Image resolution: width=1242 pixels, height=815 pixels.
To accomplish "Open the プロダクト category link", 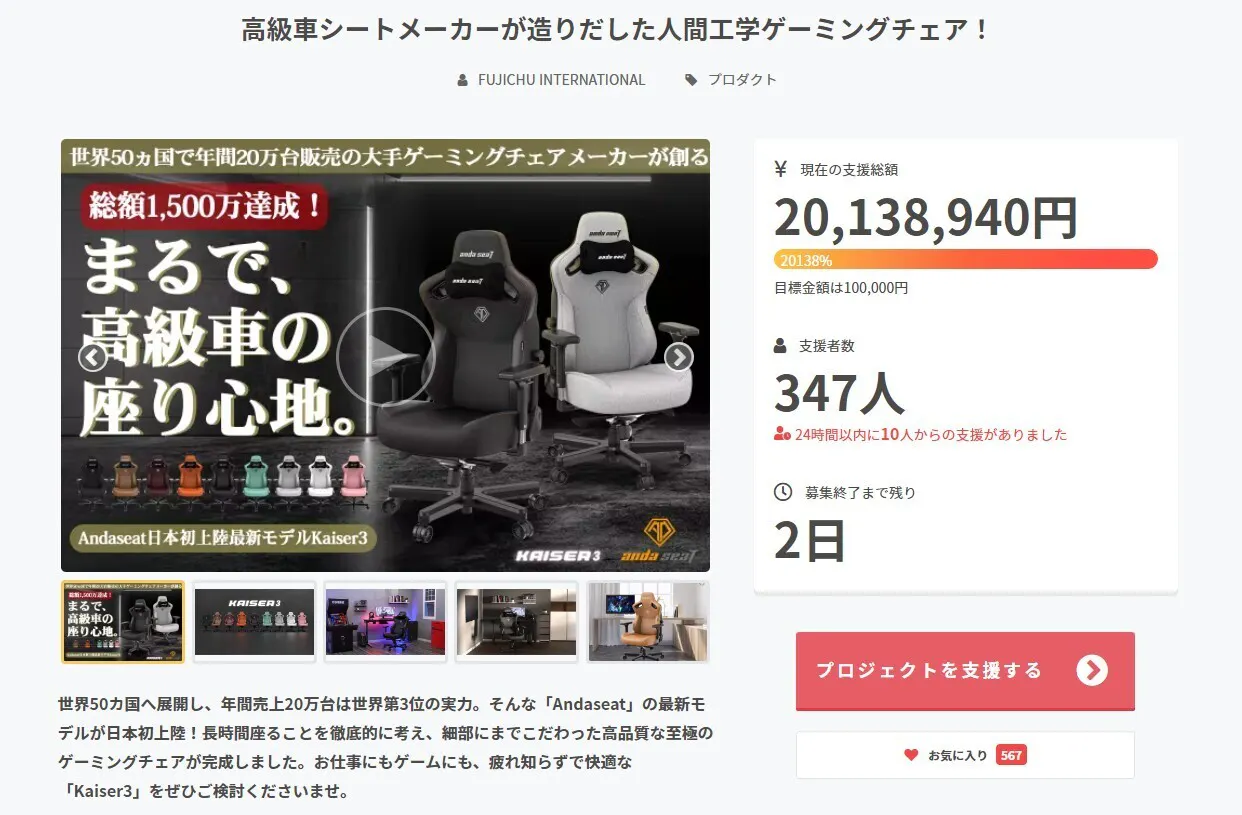I will (x=742, y=80).
